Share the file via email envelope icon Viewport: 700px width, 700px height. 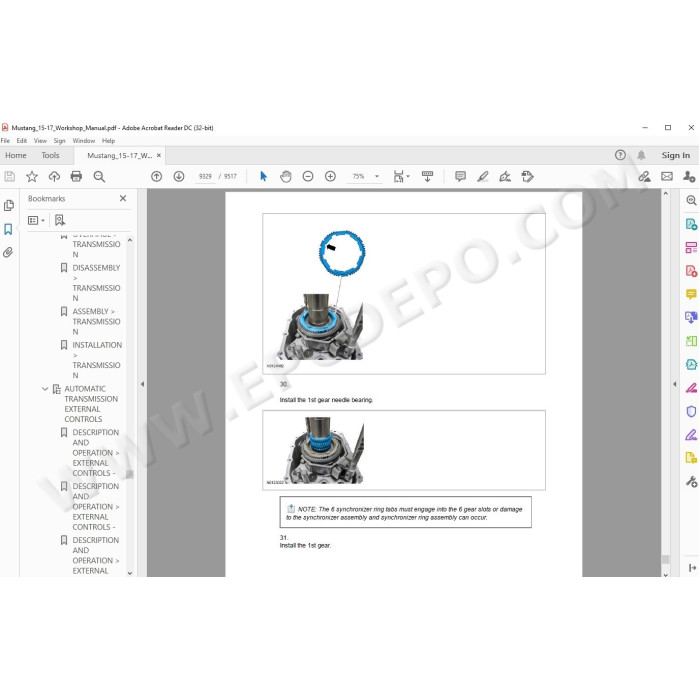point(667,176)
